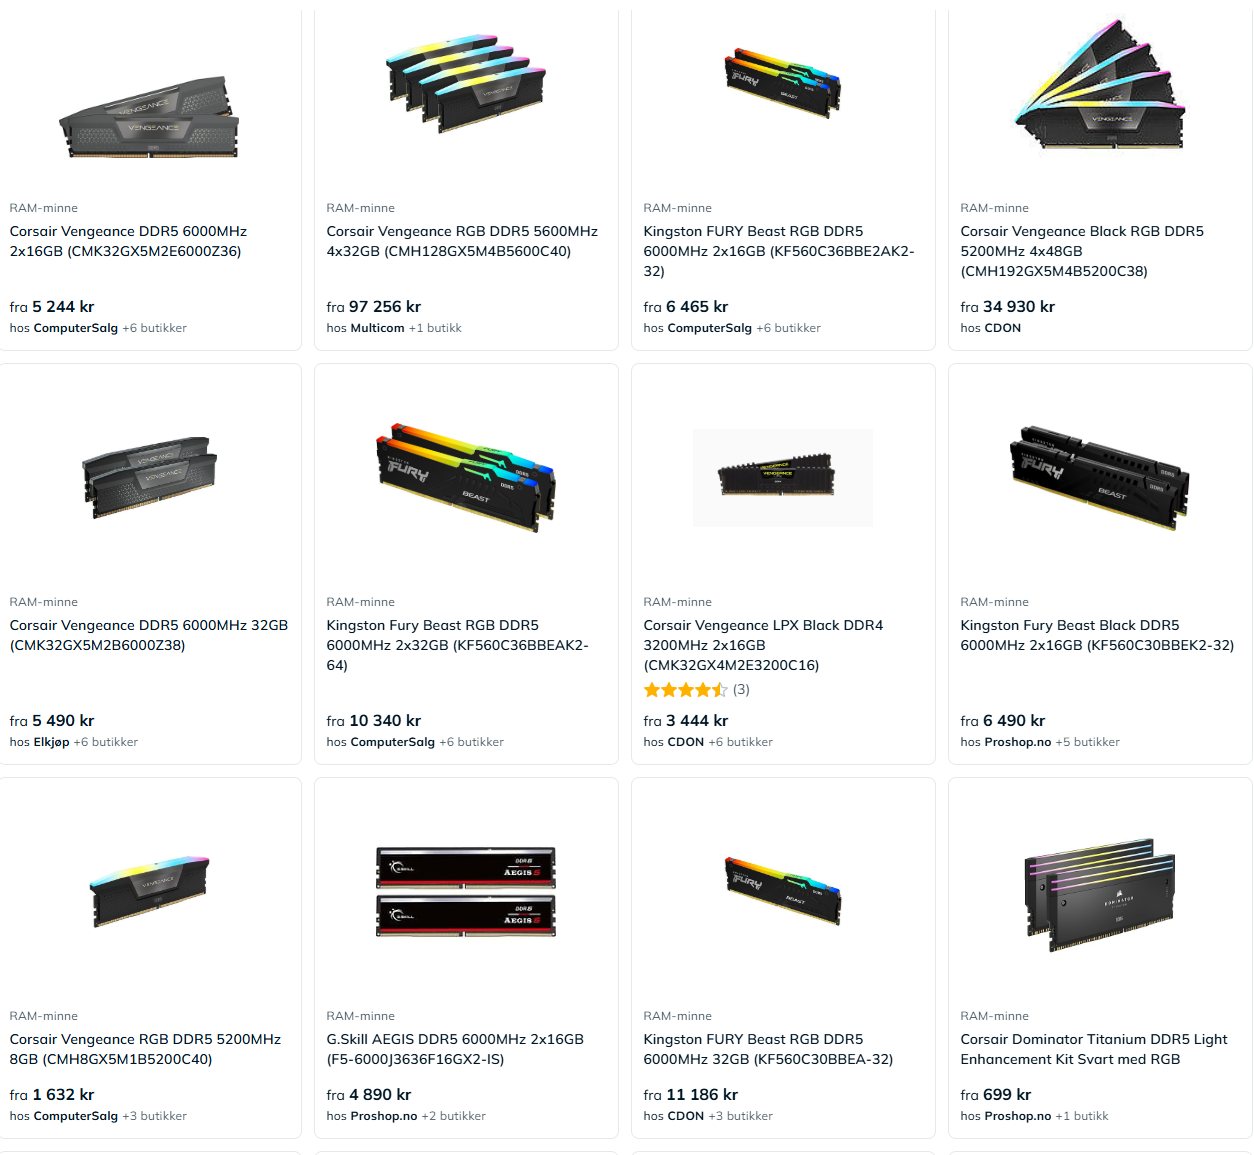Click Kingston FURY Beast RGB DDR5 32GB title

pos(768,1049)
